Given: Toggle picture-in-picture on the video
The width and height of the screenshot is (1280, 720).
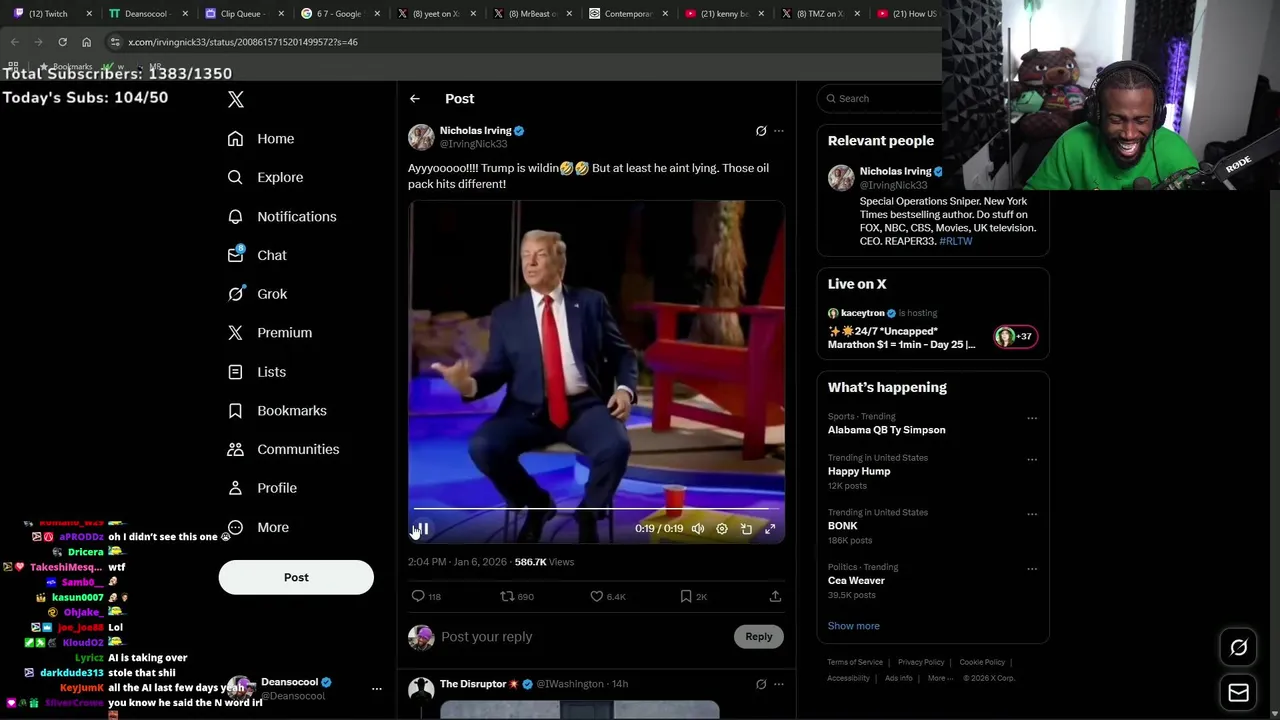Looking at the screenshot, I should click(x=746, y=529).
